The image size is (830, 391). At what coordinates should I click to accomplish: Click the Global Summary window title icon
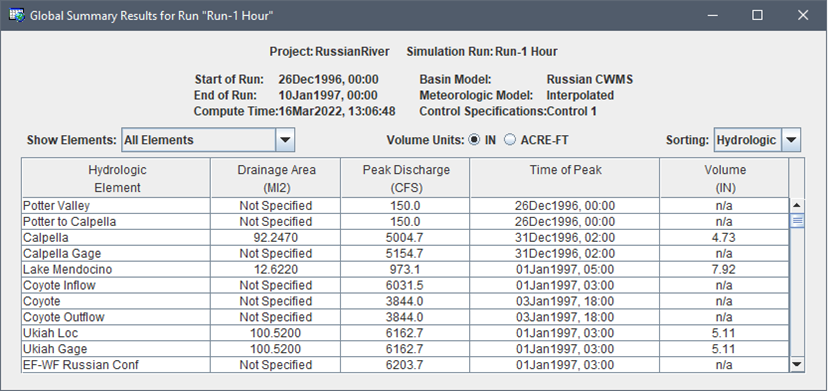click(x=16, y=15)
